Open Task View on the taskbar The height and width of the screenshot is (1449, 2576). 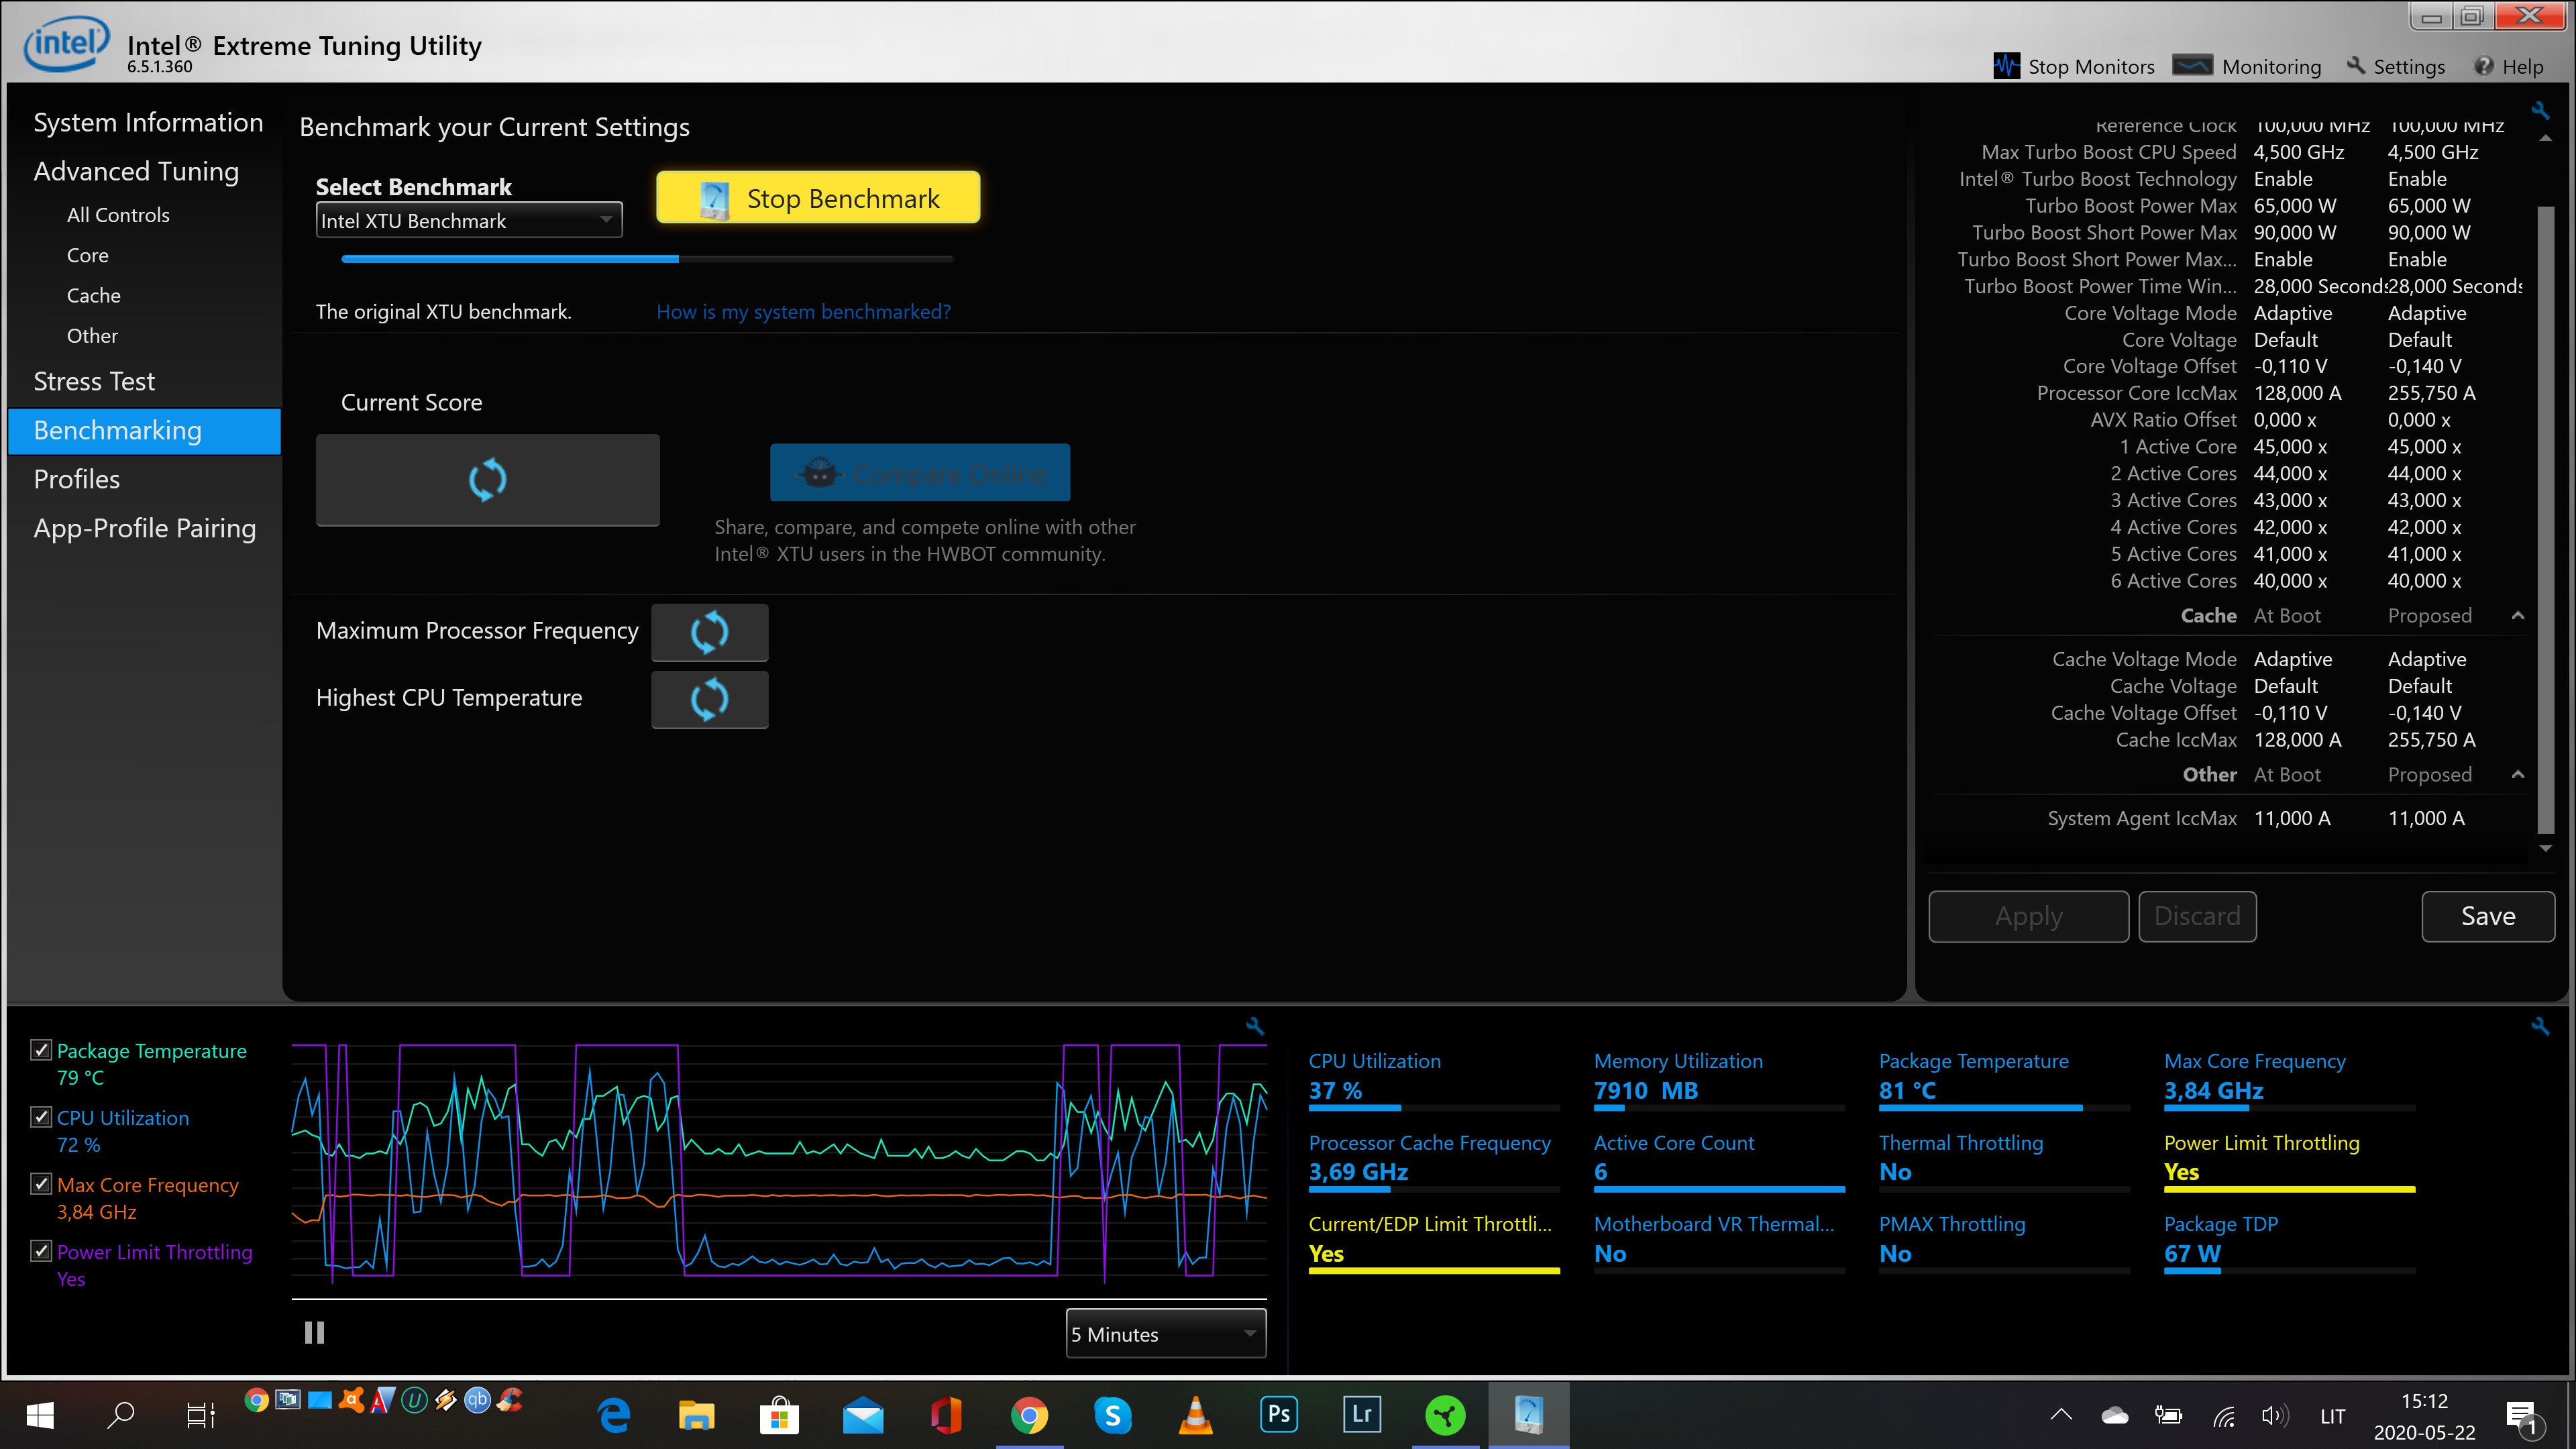[201, 1415]
